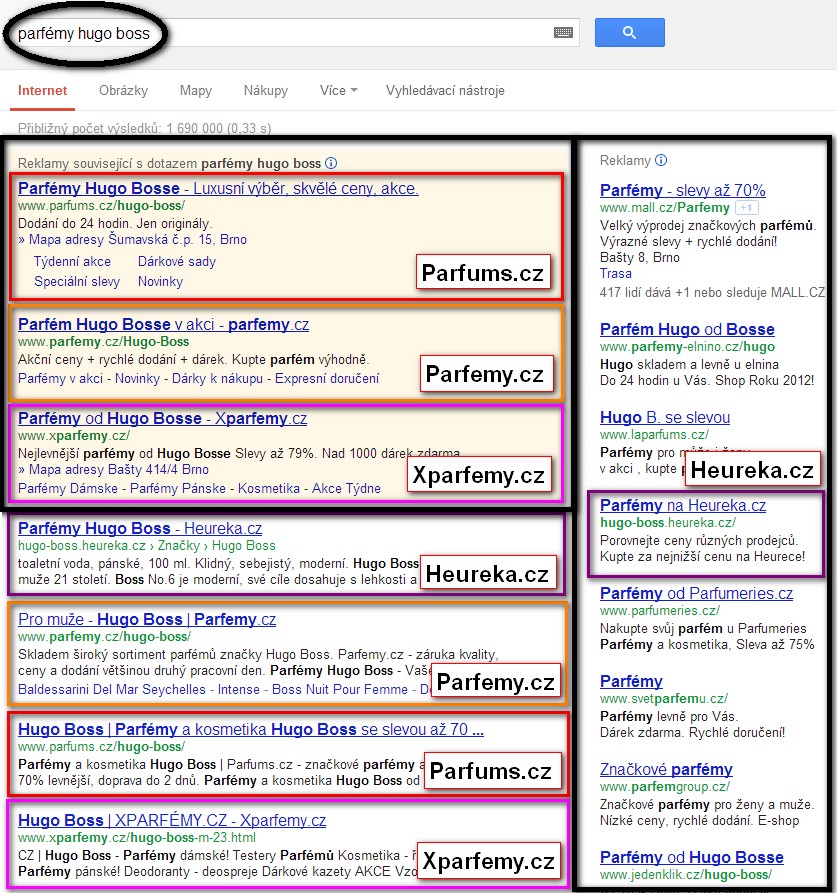This screenshot has width=837, height=893.
Task: Click breadcrumb hugo-boss.heureka.cz › Značky › Hugo Boss
Action: point(146,545)
